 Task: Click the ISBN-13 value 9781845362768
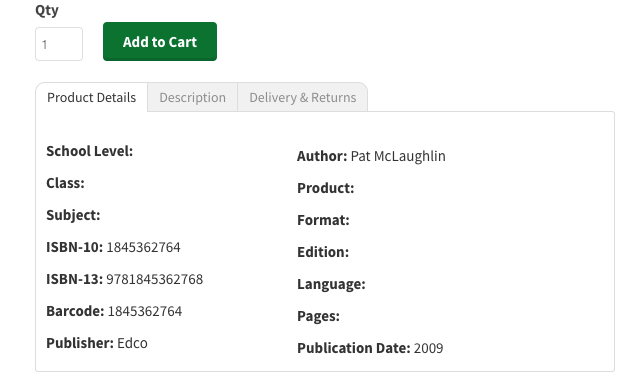click(x=154, y=279)
